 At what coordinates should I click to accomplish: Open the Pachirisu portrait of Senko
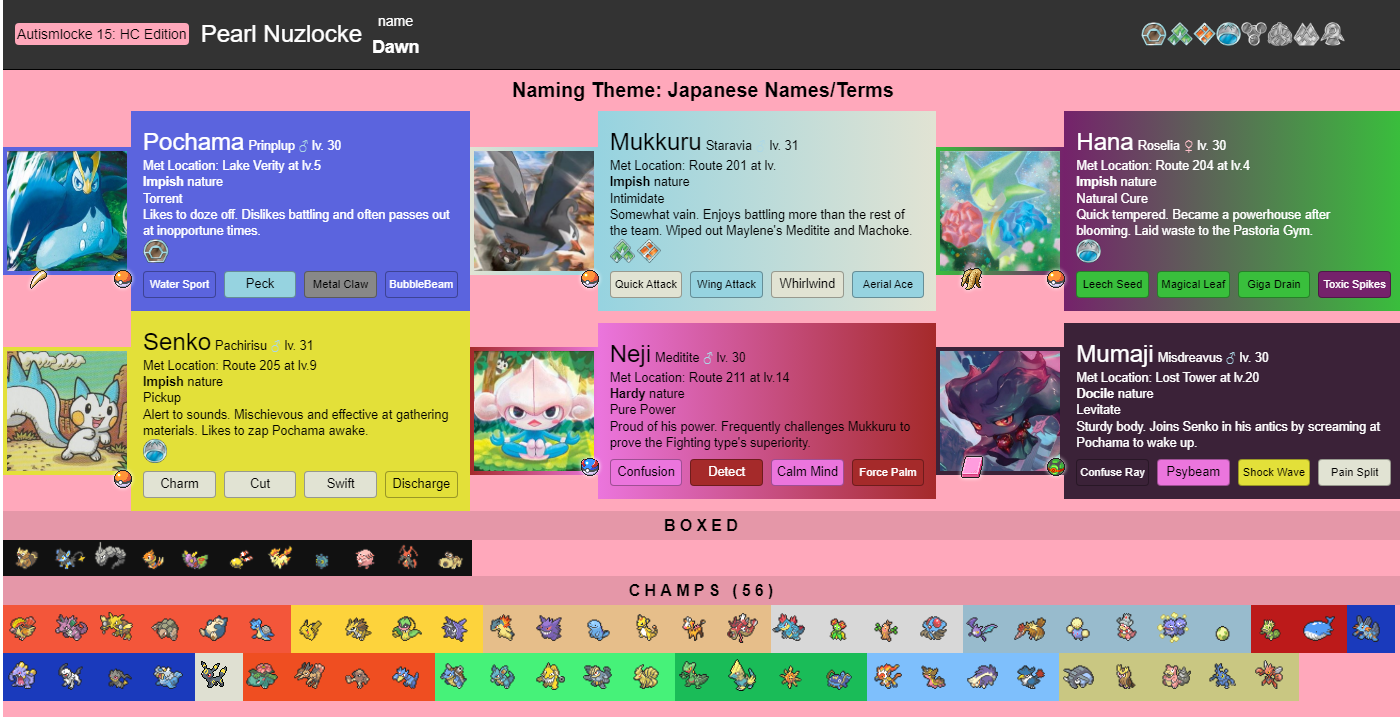(x=66, y=411)
